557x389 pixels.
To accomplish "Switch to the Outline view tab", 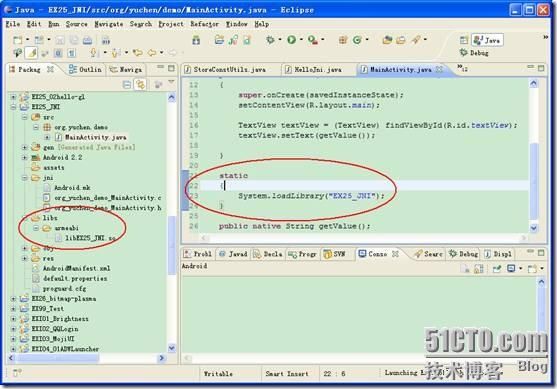I will (85, 70).
